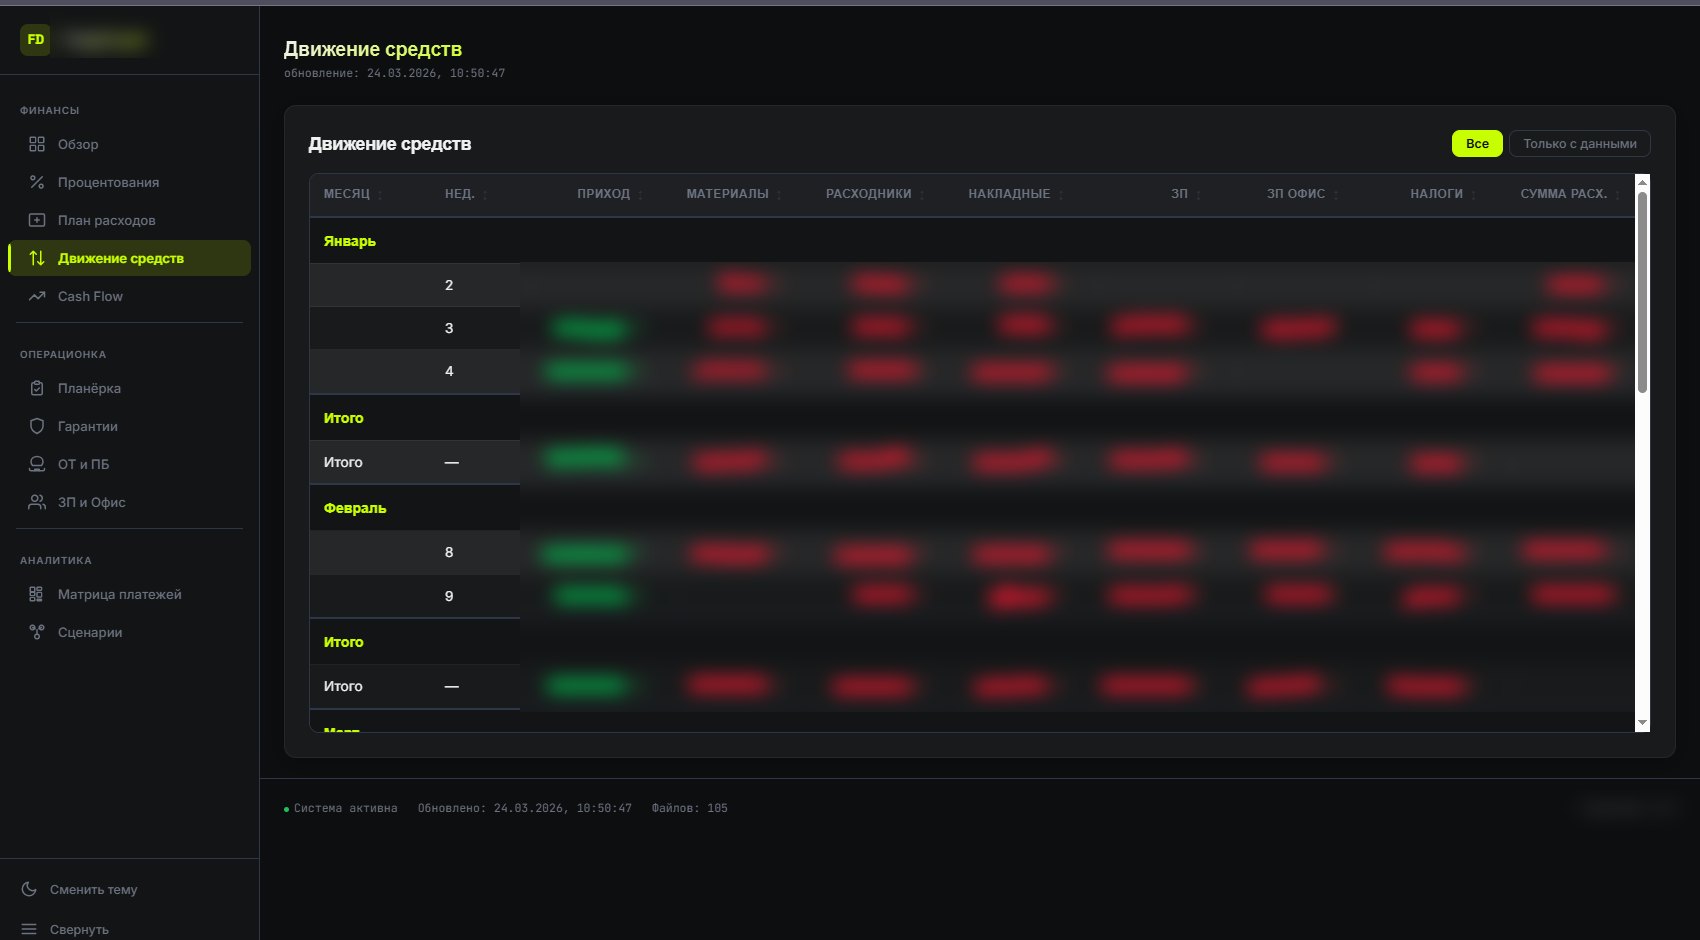Collapse sidebar with Свернуть
This screenshot has width=1700, height=940.
(x=79, y=929)
